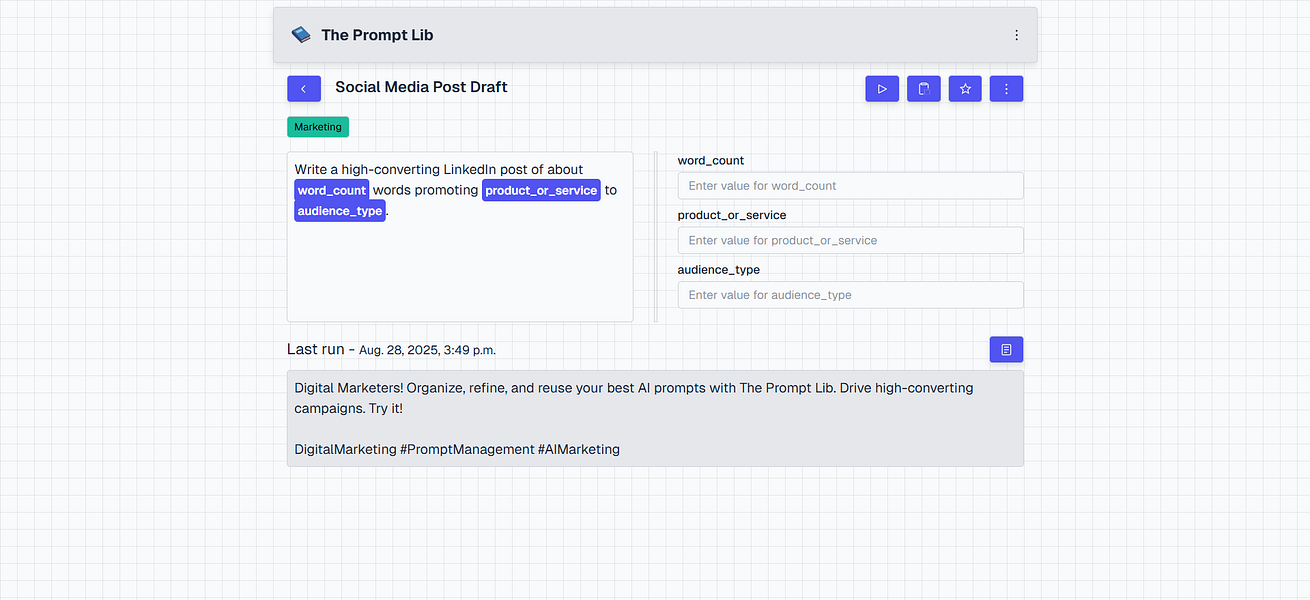1310x600 pixels.
Task: Click the audience_type chip in the prompt
Action: click(x=339, y=210)
